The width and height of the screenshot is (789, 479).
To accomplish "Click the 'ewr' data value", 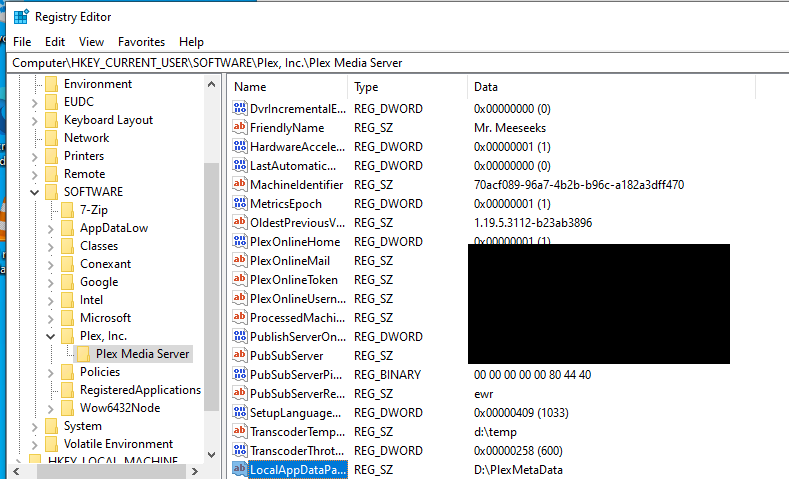I will click(484, 394).
